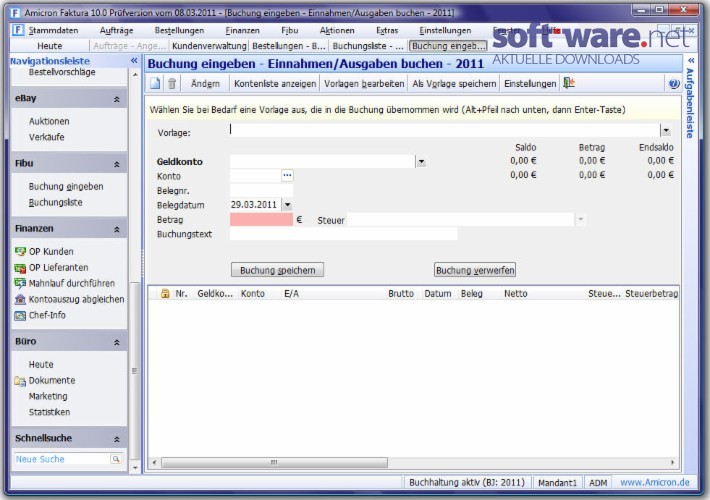Switch to the Buchungsliste tab
The image size is (710, 500).
point(368,46)
